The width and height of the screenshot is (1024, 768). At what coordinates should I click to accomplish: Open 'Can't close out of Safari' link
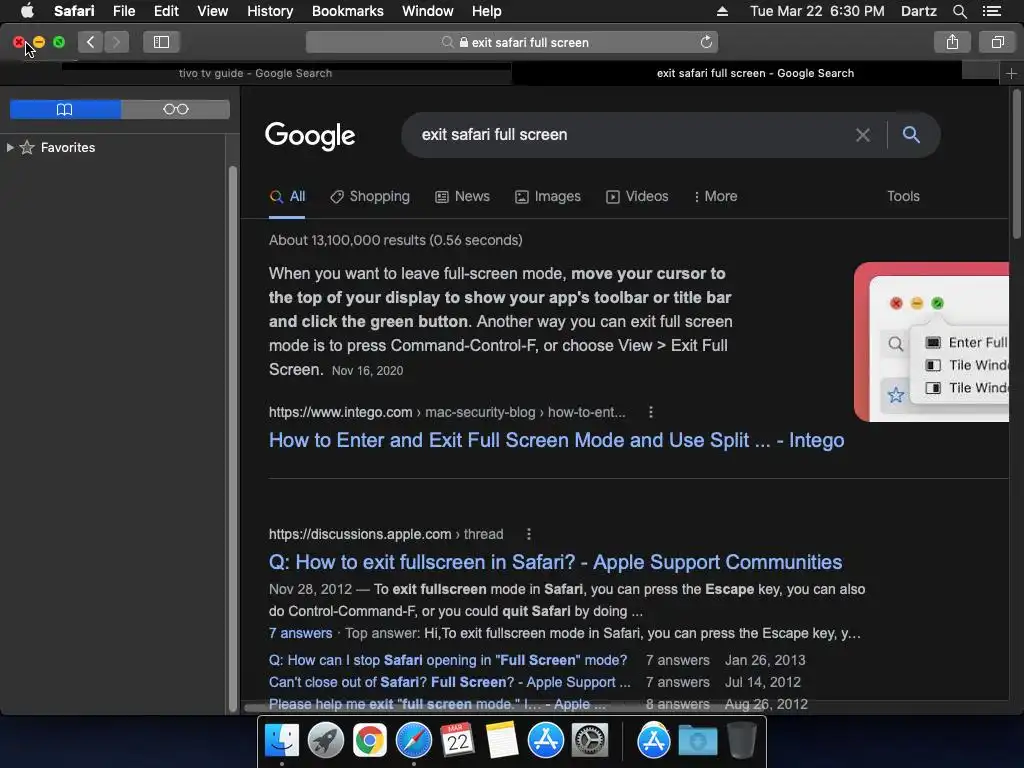[x=450, y=682]
